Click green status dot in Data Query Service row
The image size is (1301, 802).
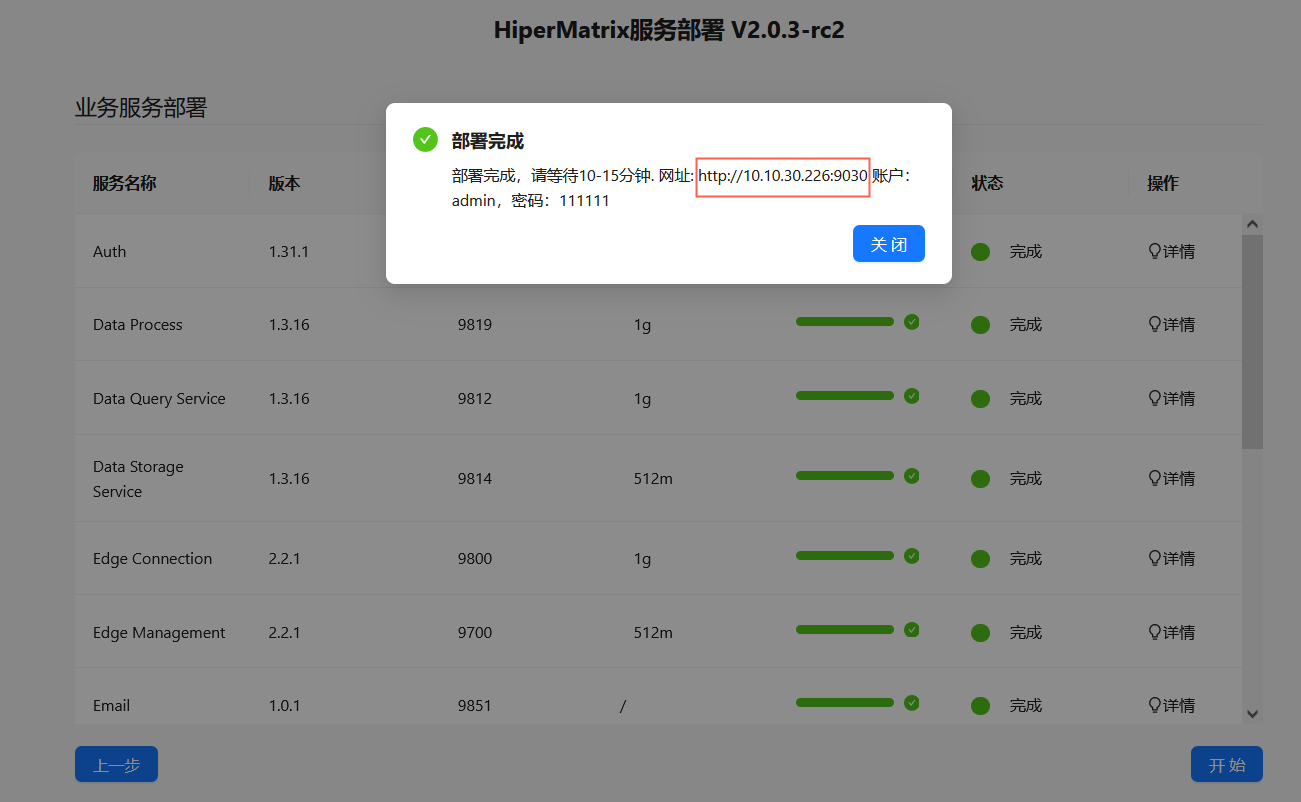980,399
